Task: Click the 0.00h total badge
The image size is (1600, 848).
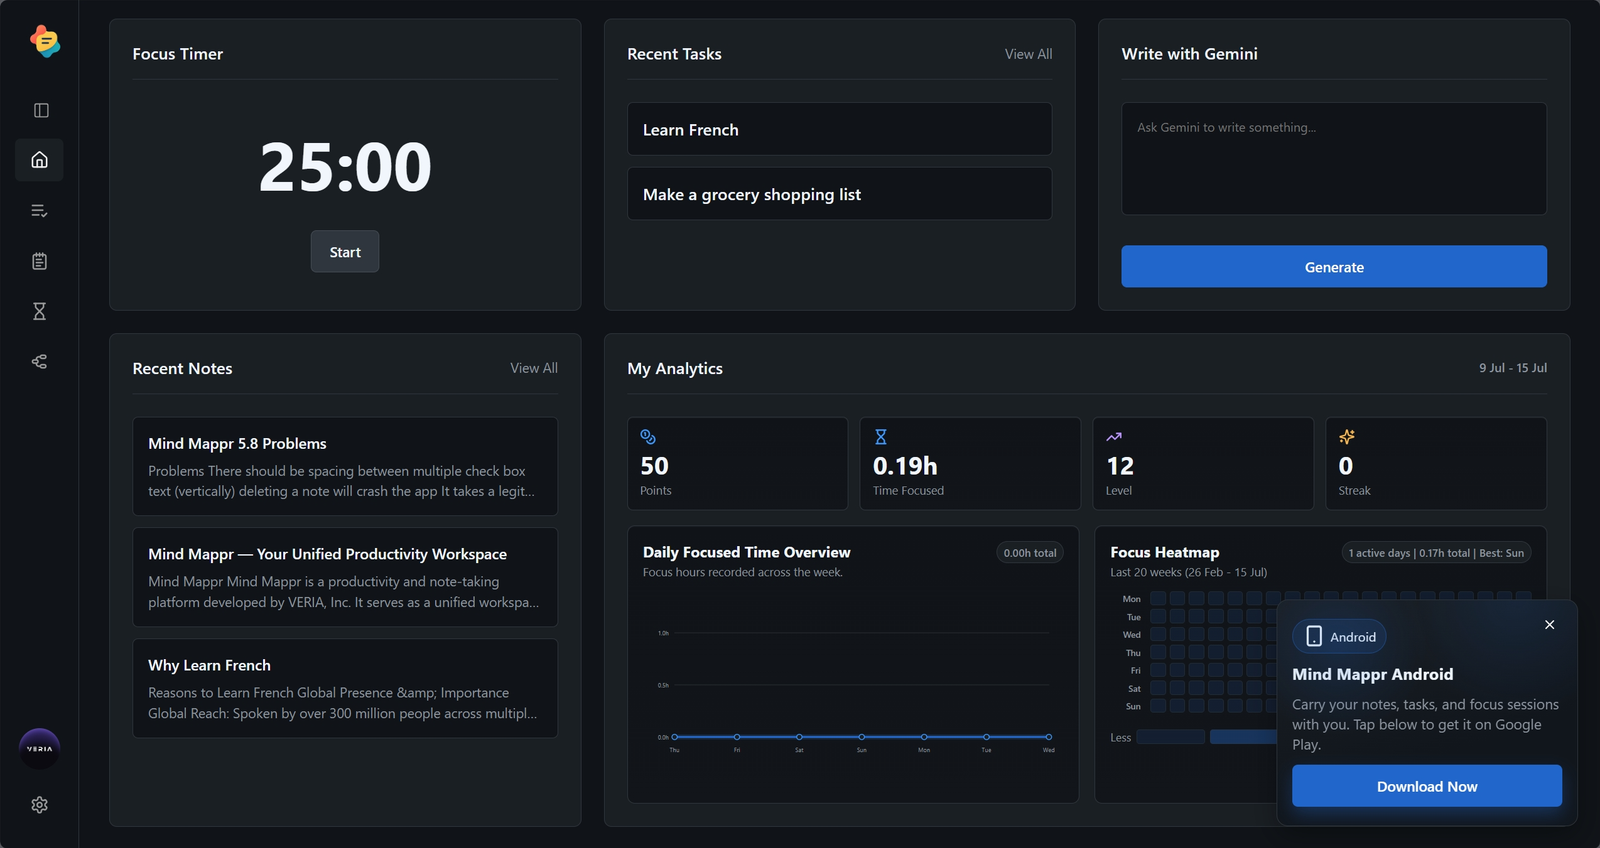Action: point(1030,553)
